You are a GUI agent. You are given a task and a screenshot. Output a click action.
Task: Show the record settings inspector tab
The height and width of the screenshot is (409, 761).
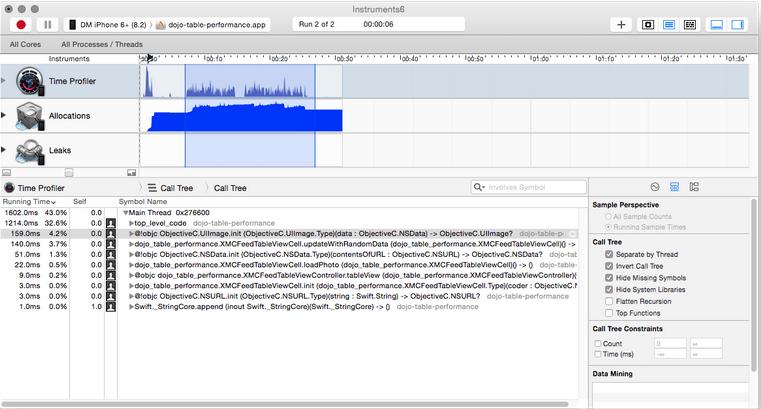point(655,187)
